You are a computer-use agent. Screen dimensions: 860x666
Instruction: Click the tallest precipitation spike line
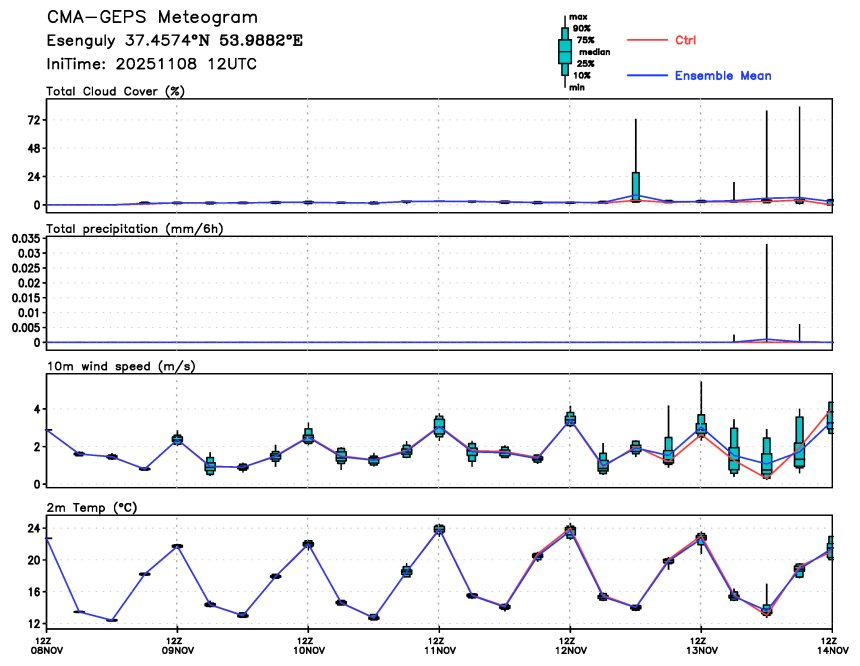coord(766,290)
